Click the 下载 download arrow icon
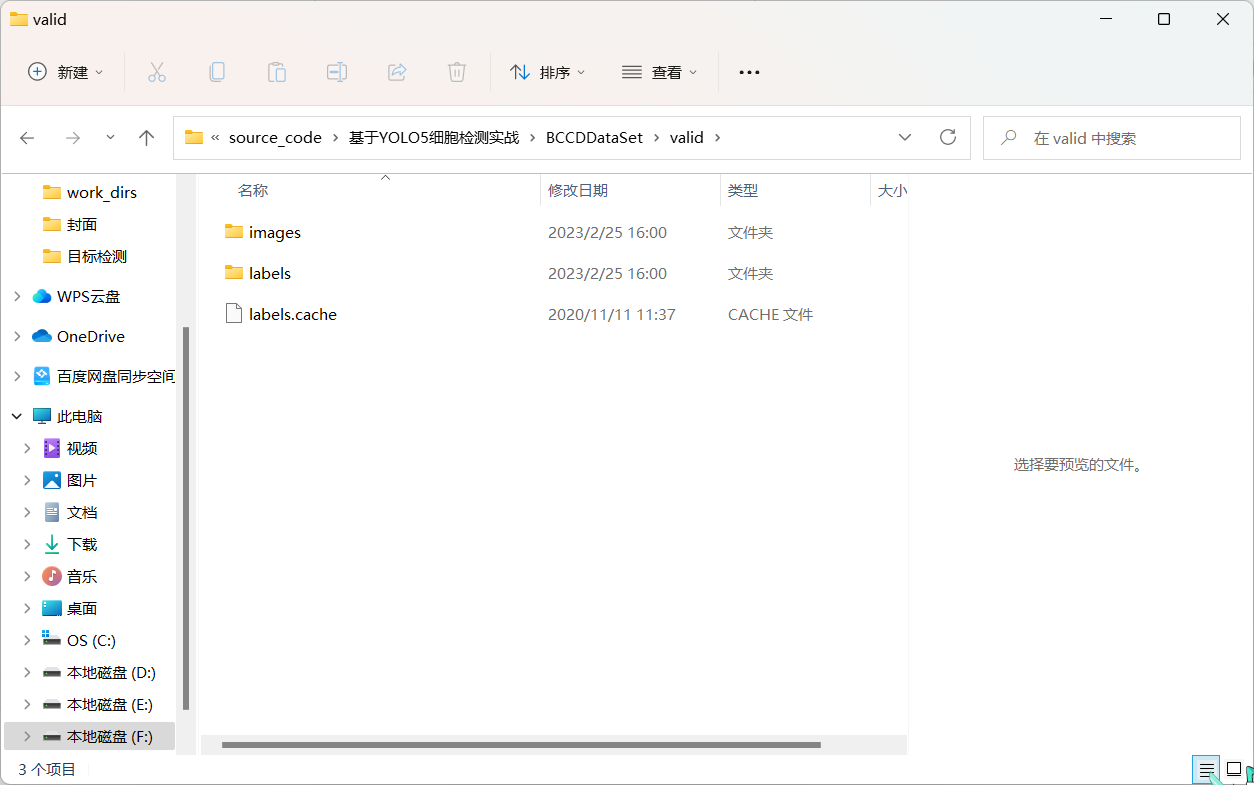1254x785 pixels. coord(52,544)
